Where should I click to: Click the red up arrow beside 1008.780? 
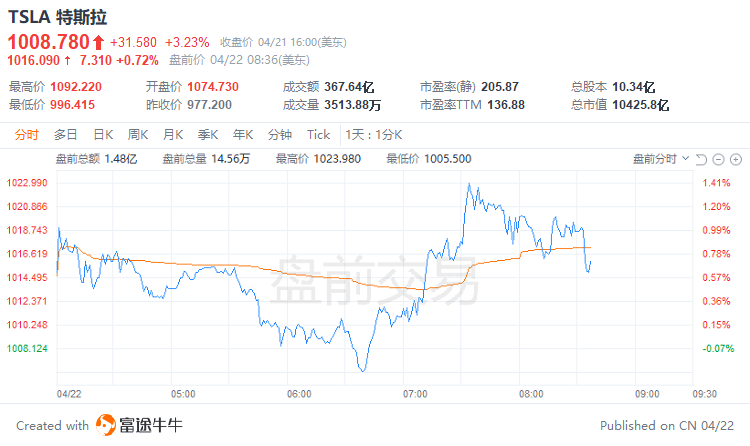[98, 43]
